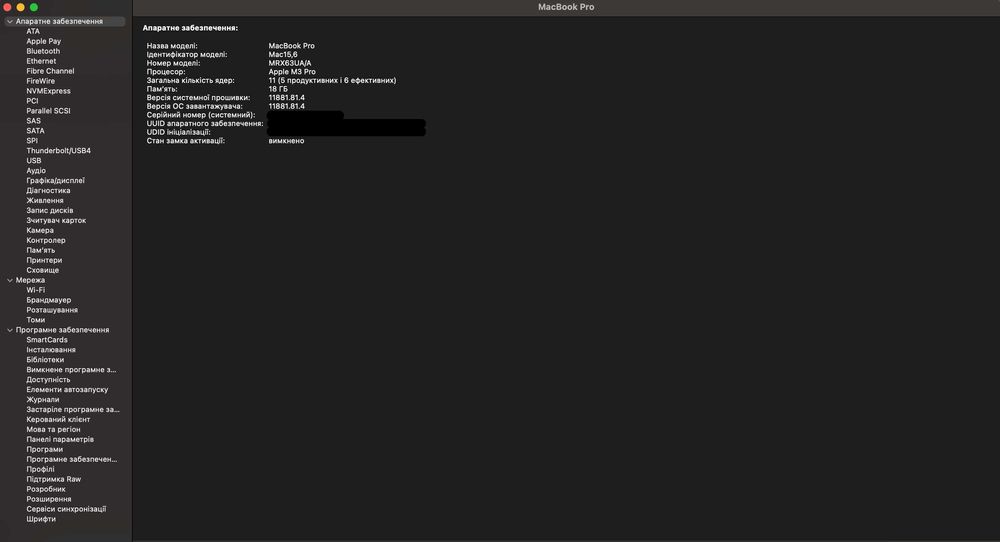1000x542 pixels.
Task: Open Керований клієнт entry
Action: (x=58, y=420)
